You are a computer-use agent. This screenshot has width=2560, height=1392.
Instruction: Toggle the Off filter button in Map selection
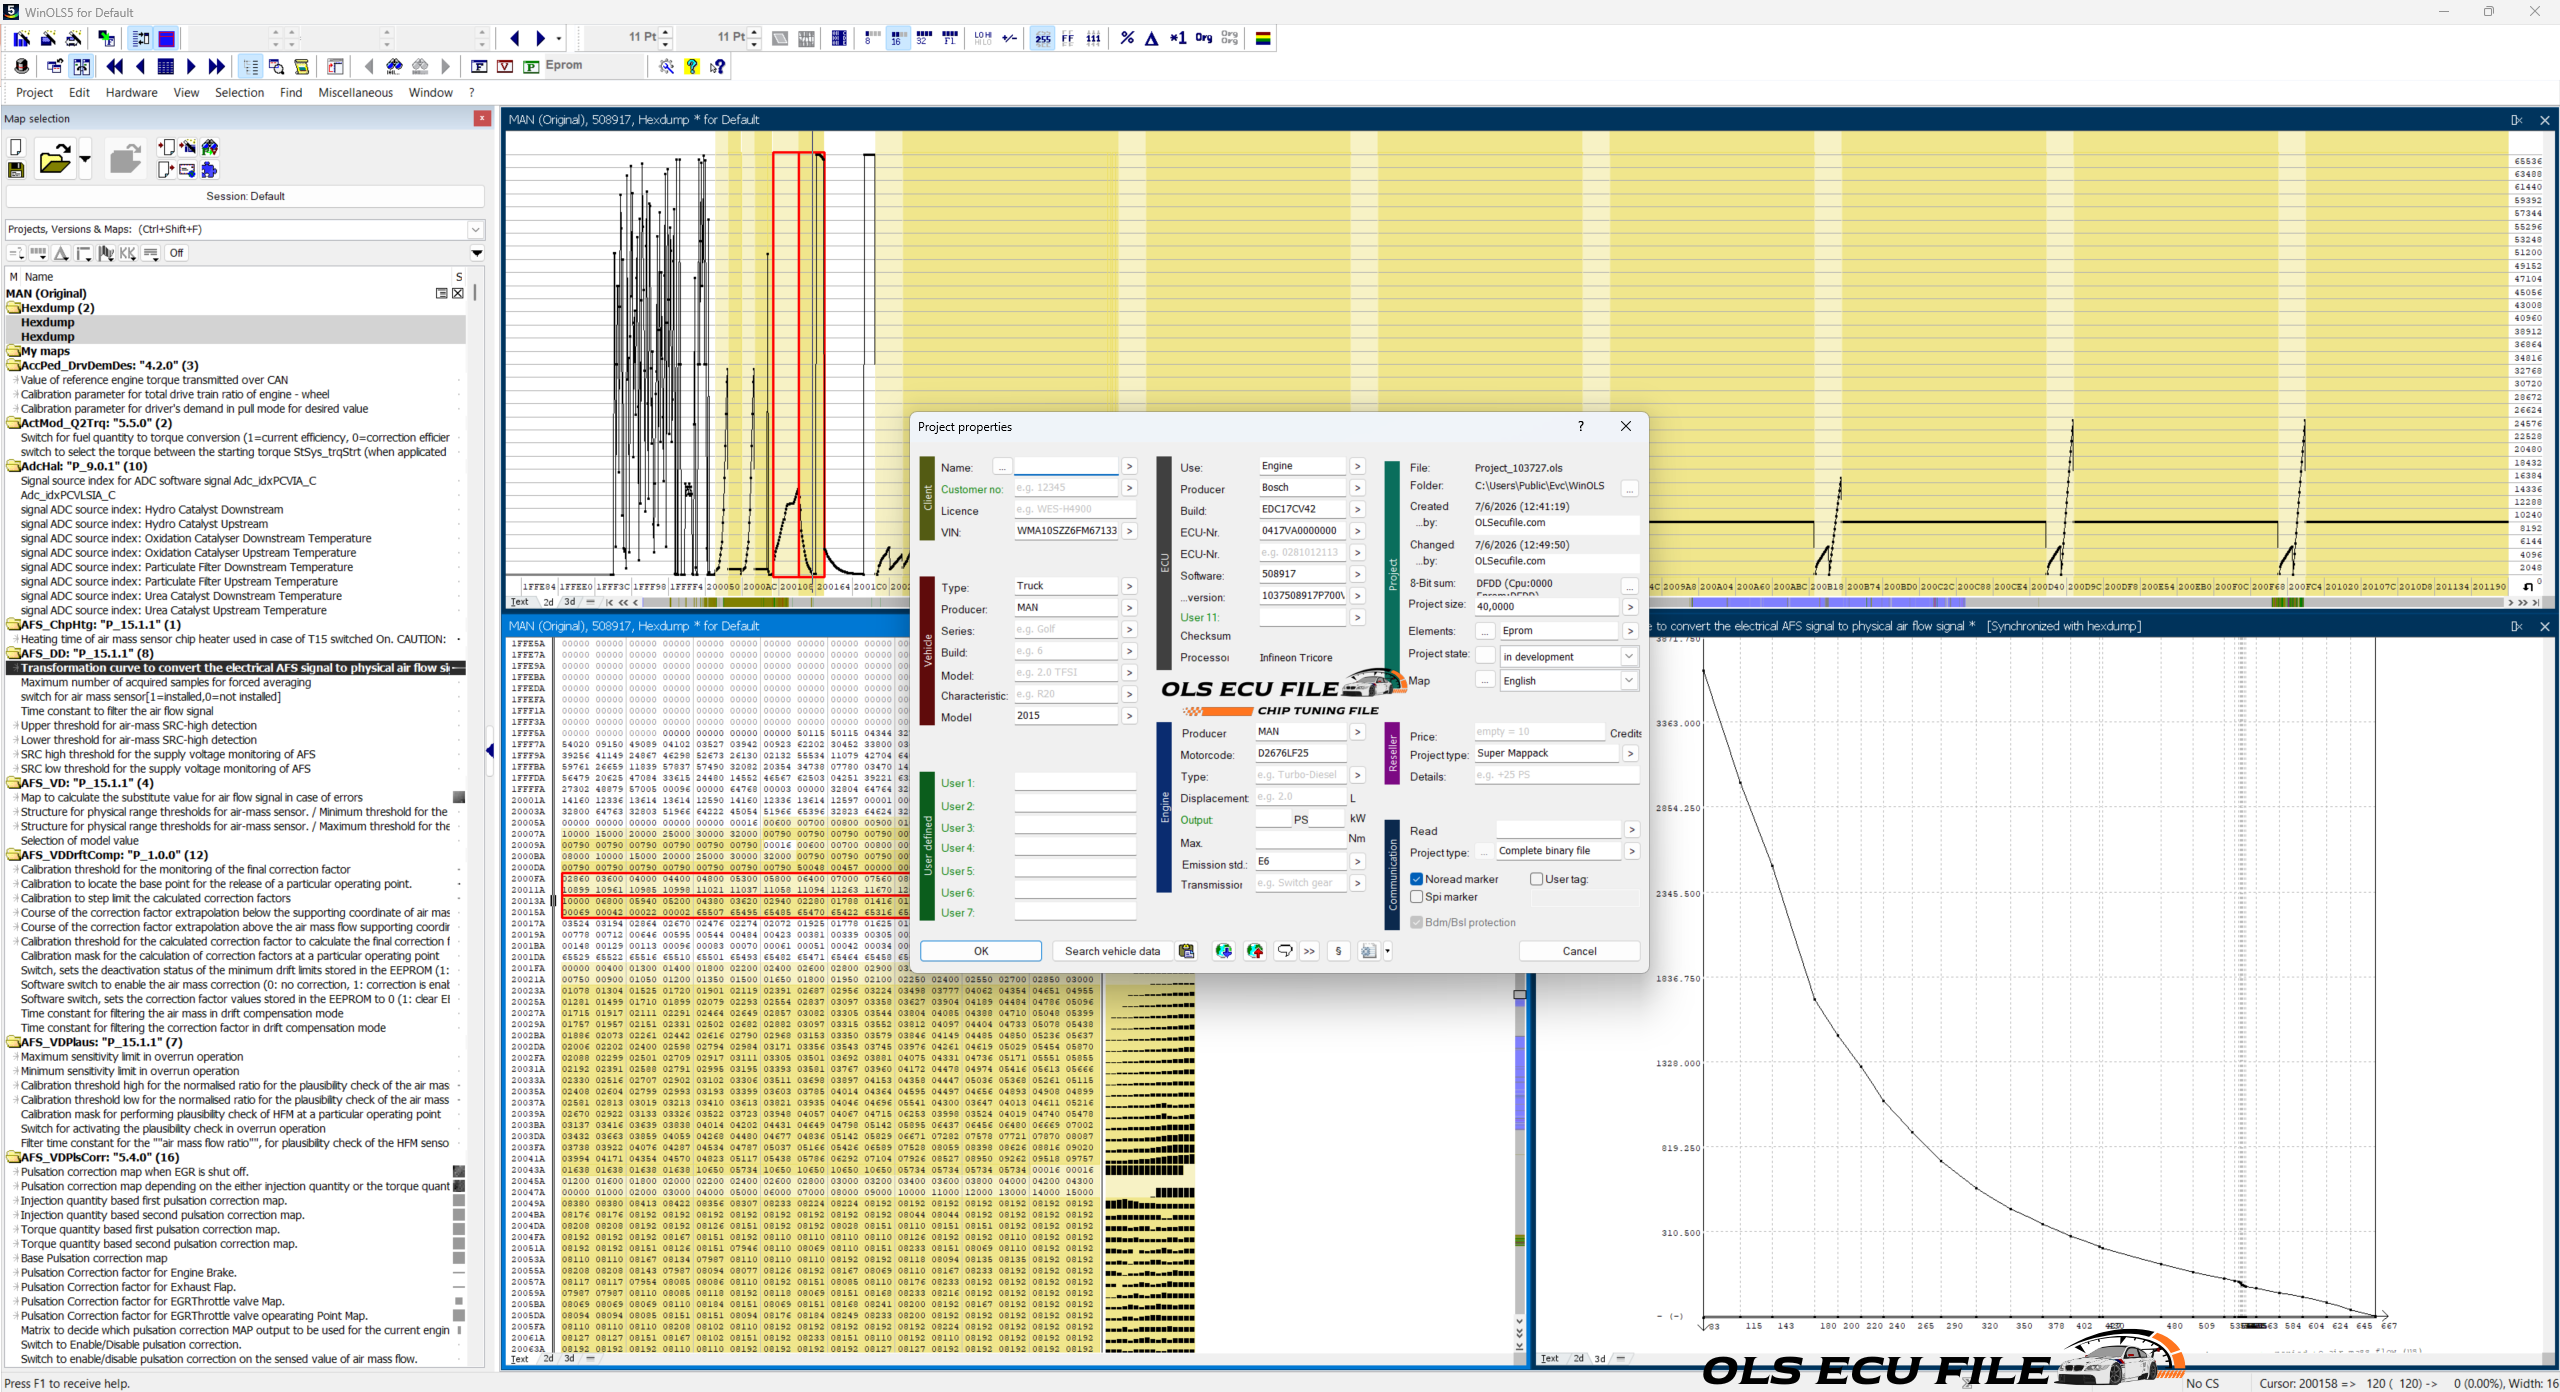pos(176,253)
